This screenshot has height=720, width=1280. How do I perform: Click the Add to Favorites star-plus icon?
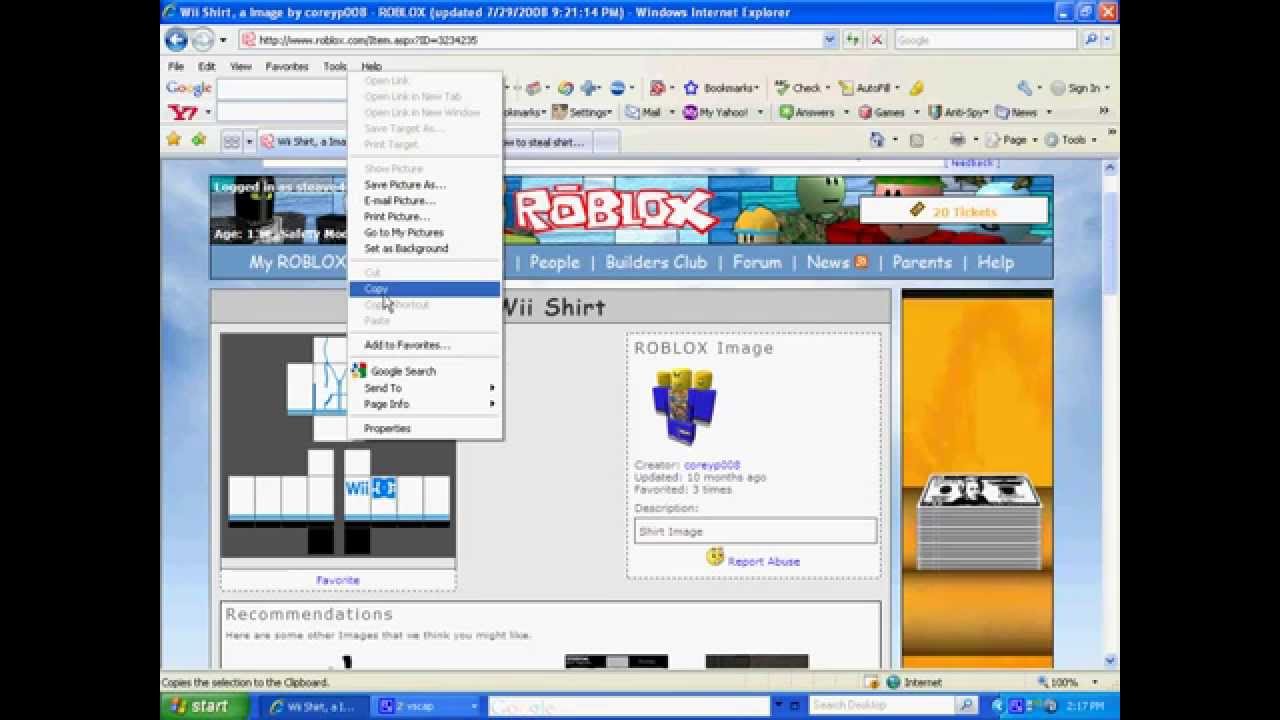pos(199,140)
